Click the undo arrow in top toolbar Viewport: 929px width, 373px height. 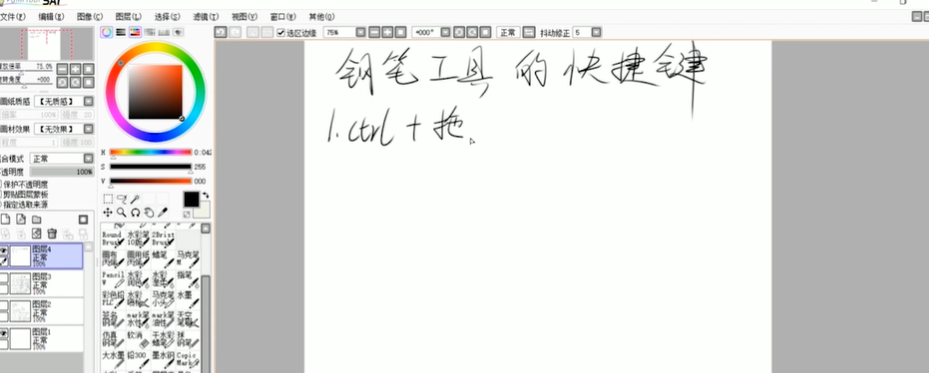coord(220,32)
